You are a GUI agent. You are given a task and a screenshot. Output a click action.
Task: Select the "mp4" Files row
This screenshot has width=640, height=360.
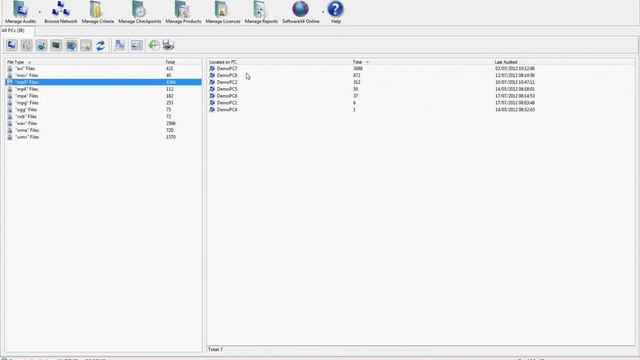click(103, 89)
